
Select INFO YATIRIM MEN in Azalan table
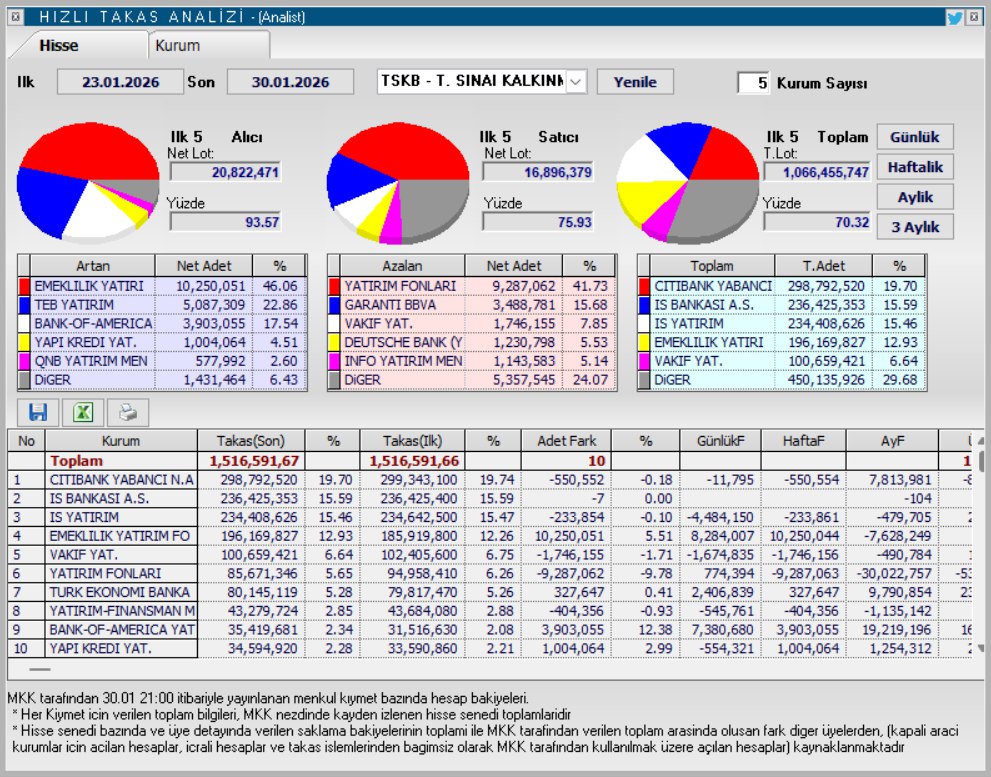click(472, 361)
